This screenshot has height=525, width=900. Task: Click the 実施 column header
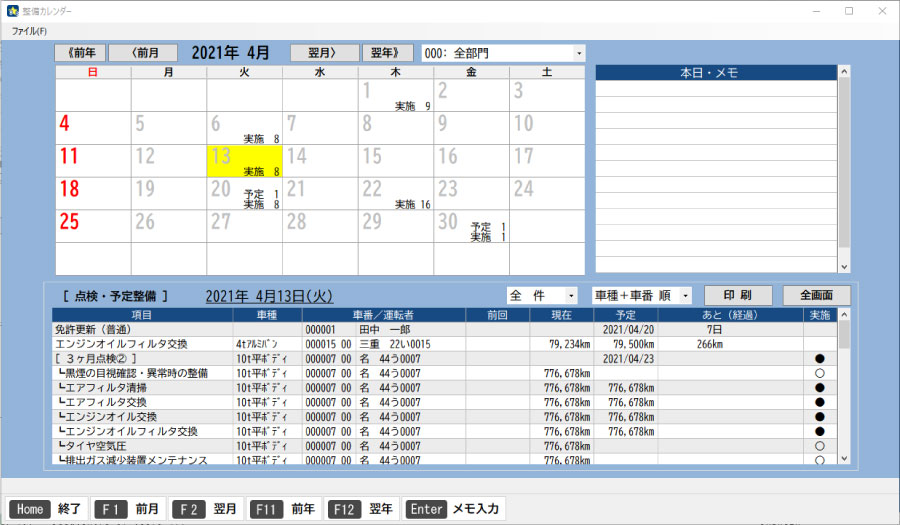tap(819, 315)
